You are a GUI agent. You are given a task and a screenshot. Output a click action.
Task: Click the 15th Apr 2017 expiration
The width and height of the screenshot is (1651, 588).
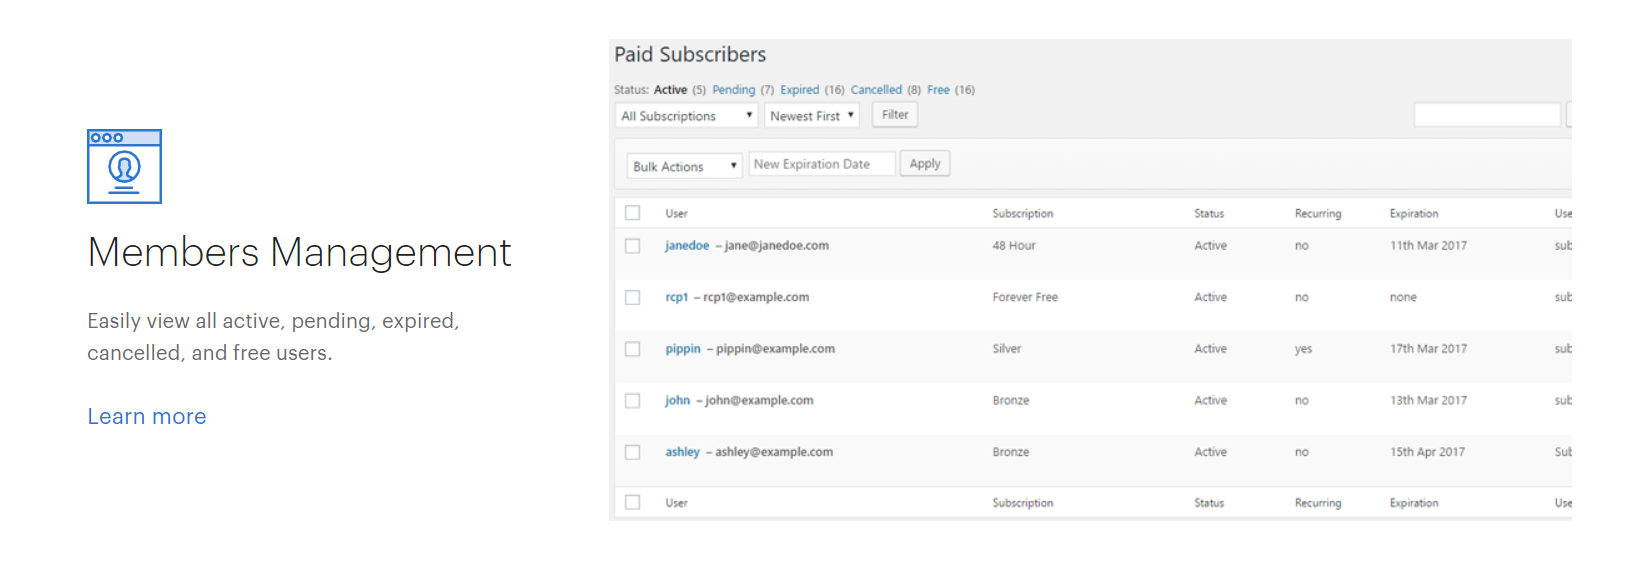pyautogui.click(x=1427, y=452)
